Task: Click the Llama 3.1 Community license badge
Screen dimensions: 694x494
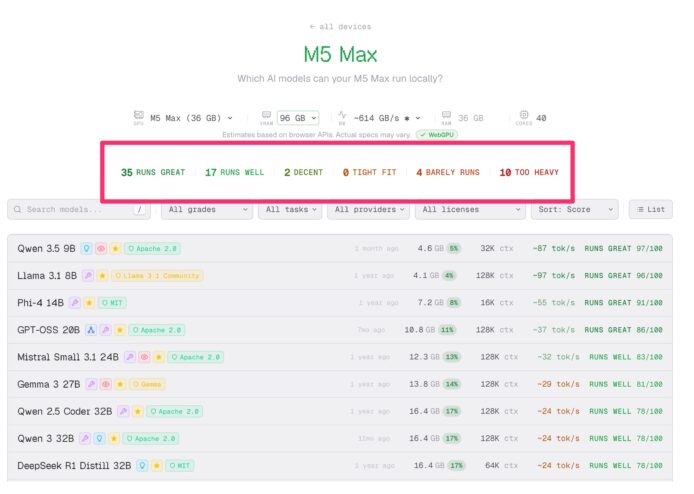Action: (157, 276)
